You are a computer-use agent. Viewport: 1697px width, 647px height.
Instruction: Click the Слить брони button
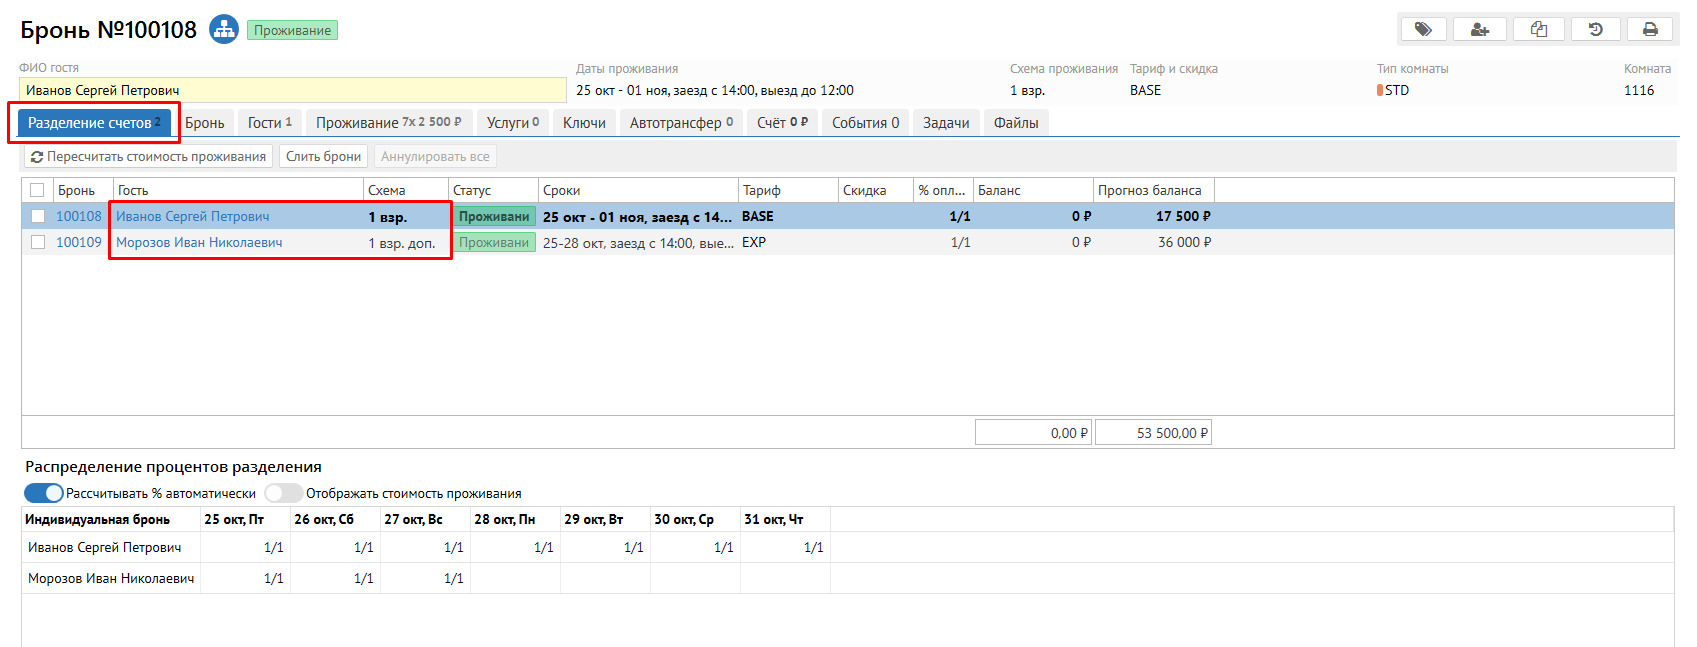[323, 157]
